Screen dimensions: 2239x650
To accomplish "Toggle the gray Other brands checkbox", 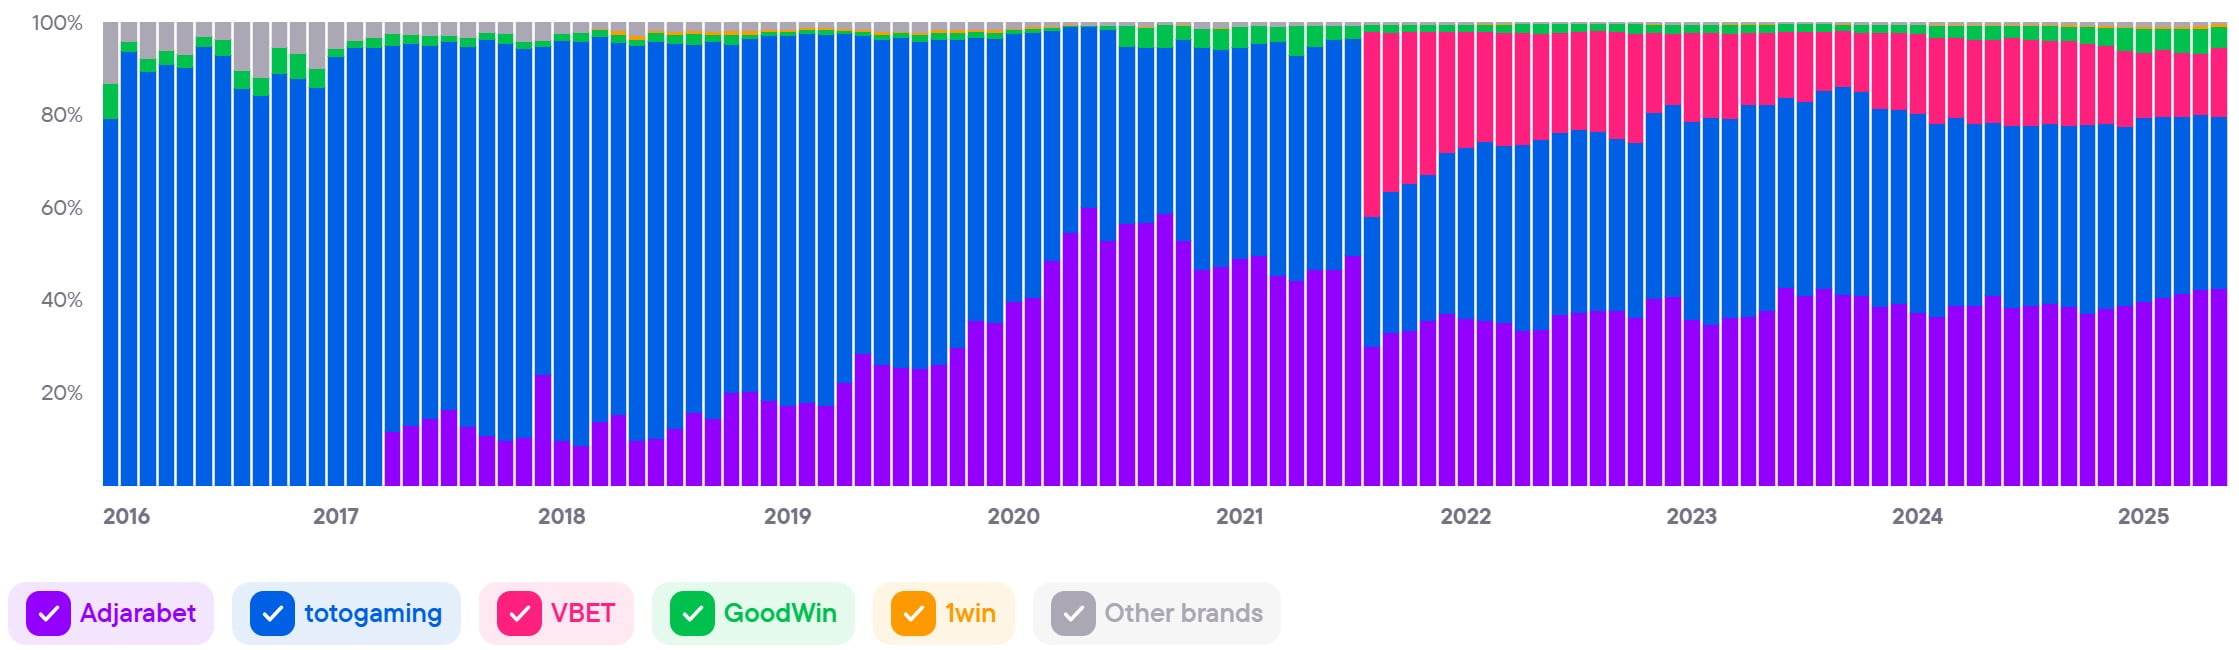I will coord(1073,613).
